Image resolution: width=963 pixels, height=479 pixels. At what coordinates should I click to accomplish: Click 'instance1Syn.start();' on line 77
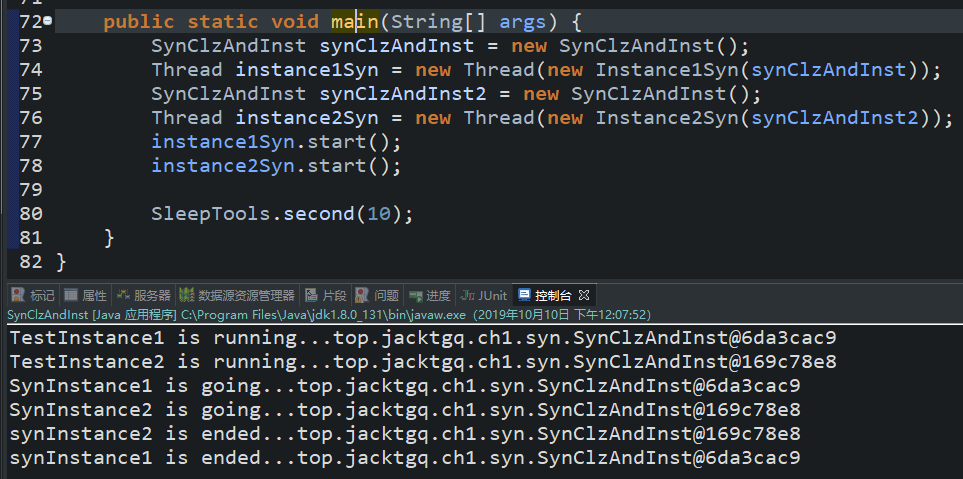276,142
